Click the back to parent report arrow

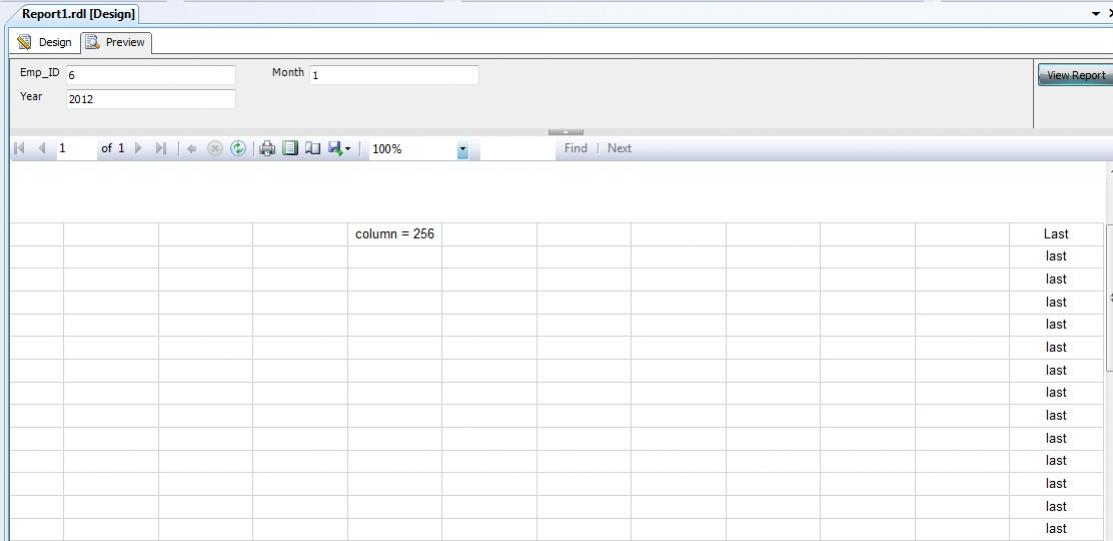191,148
